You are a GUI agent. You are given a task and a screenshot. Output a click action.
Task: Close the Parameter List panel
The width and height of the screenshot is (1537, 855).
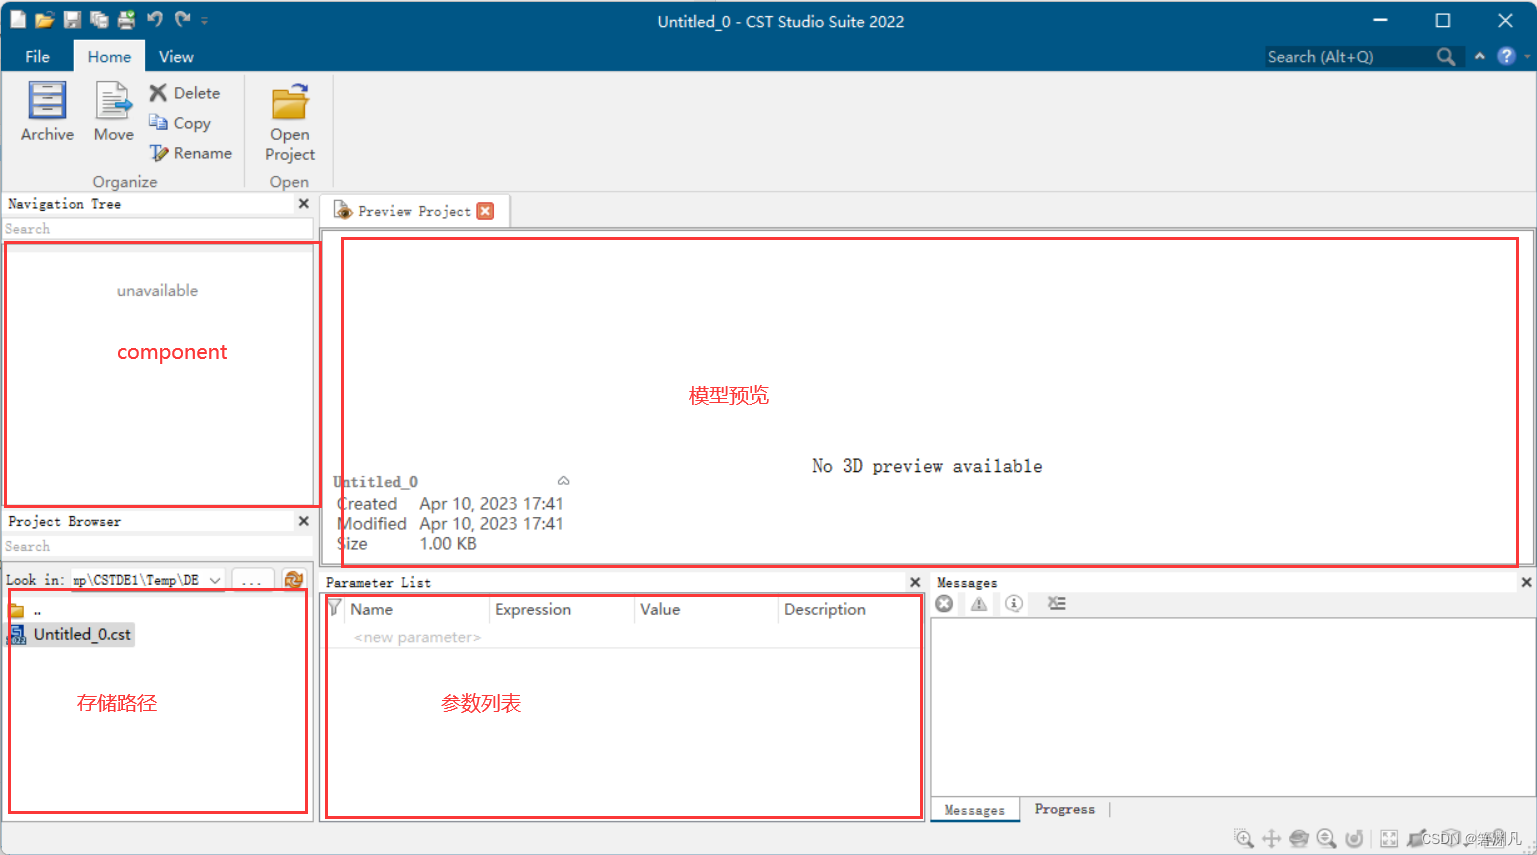tap(915, 582)
